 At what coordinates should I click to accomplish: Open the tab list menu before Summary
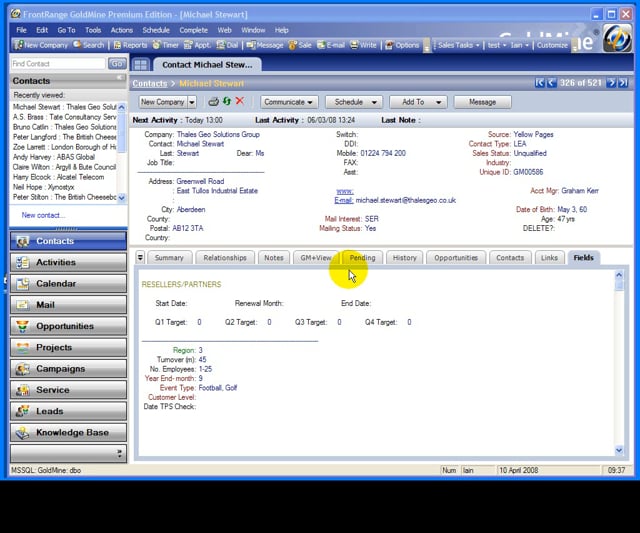point(140,258)
